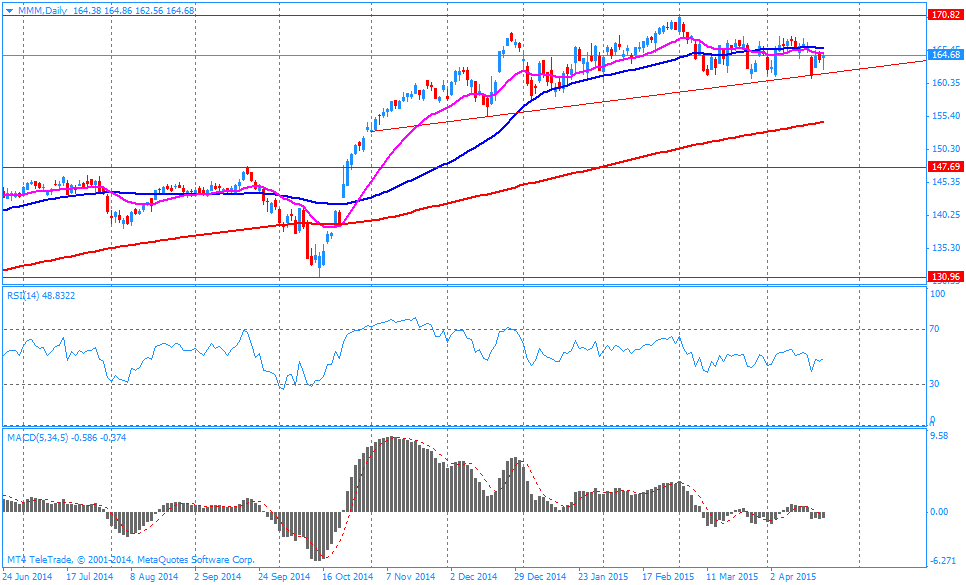Click the 140.25 price axis value

[x=946, y=215]
